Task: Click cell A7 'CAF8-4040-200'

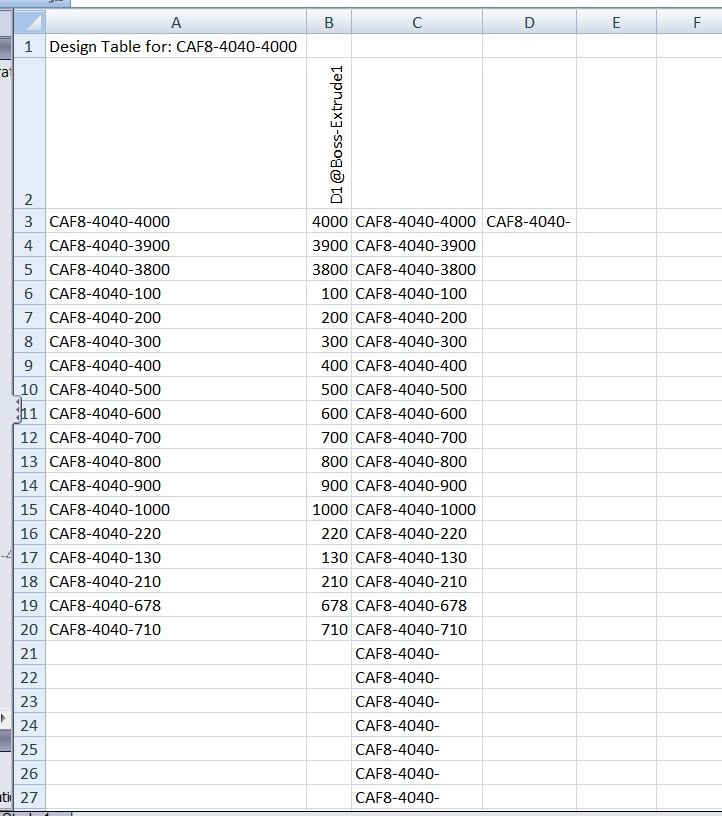Action: pos(176,317)
